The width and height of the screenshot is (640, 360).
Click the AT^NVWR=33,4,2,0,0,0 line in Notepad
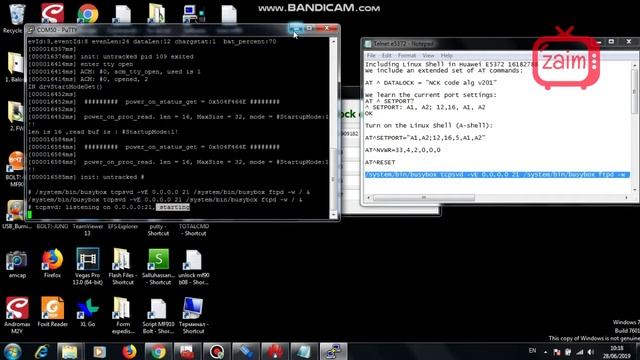click(x=403, y=150)
